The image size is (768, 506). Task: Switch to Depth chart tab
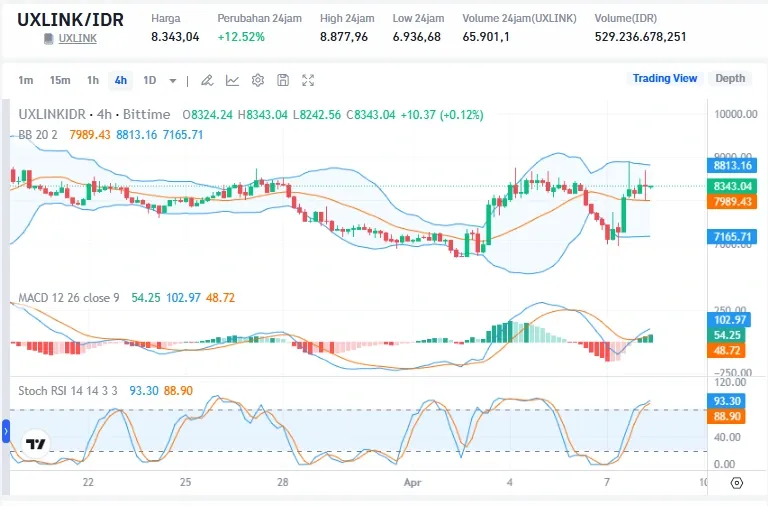point(730,78)
